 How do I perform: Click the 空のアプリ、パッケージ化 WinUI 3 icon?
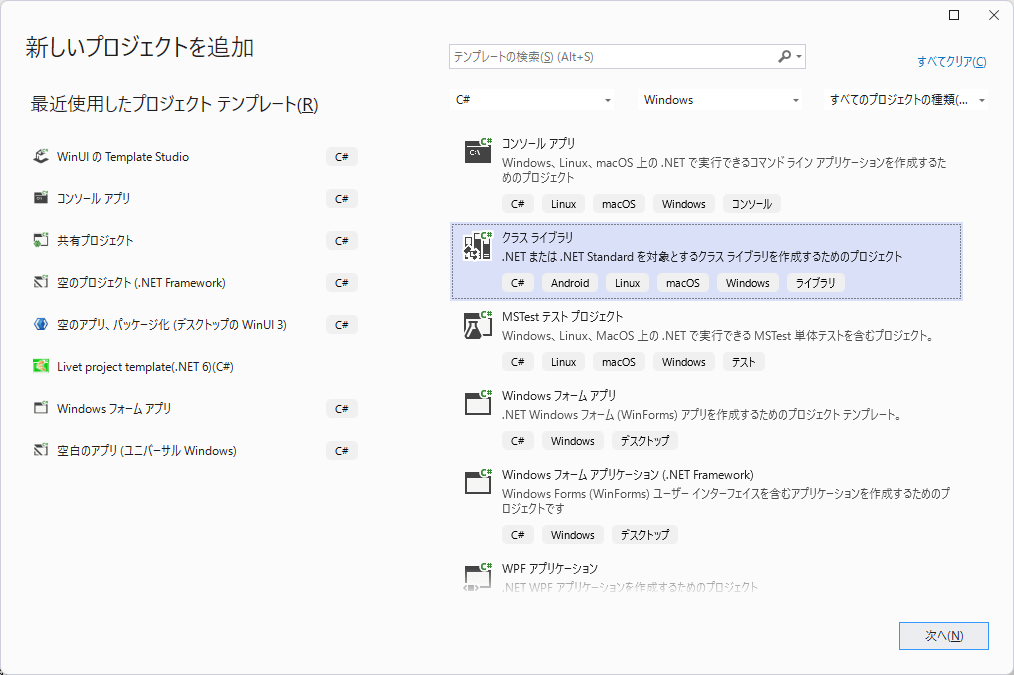(41, 325)
